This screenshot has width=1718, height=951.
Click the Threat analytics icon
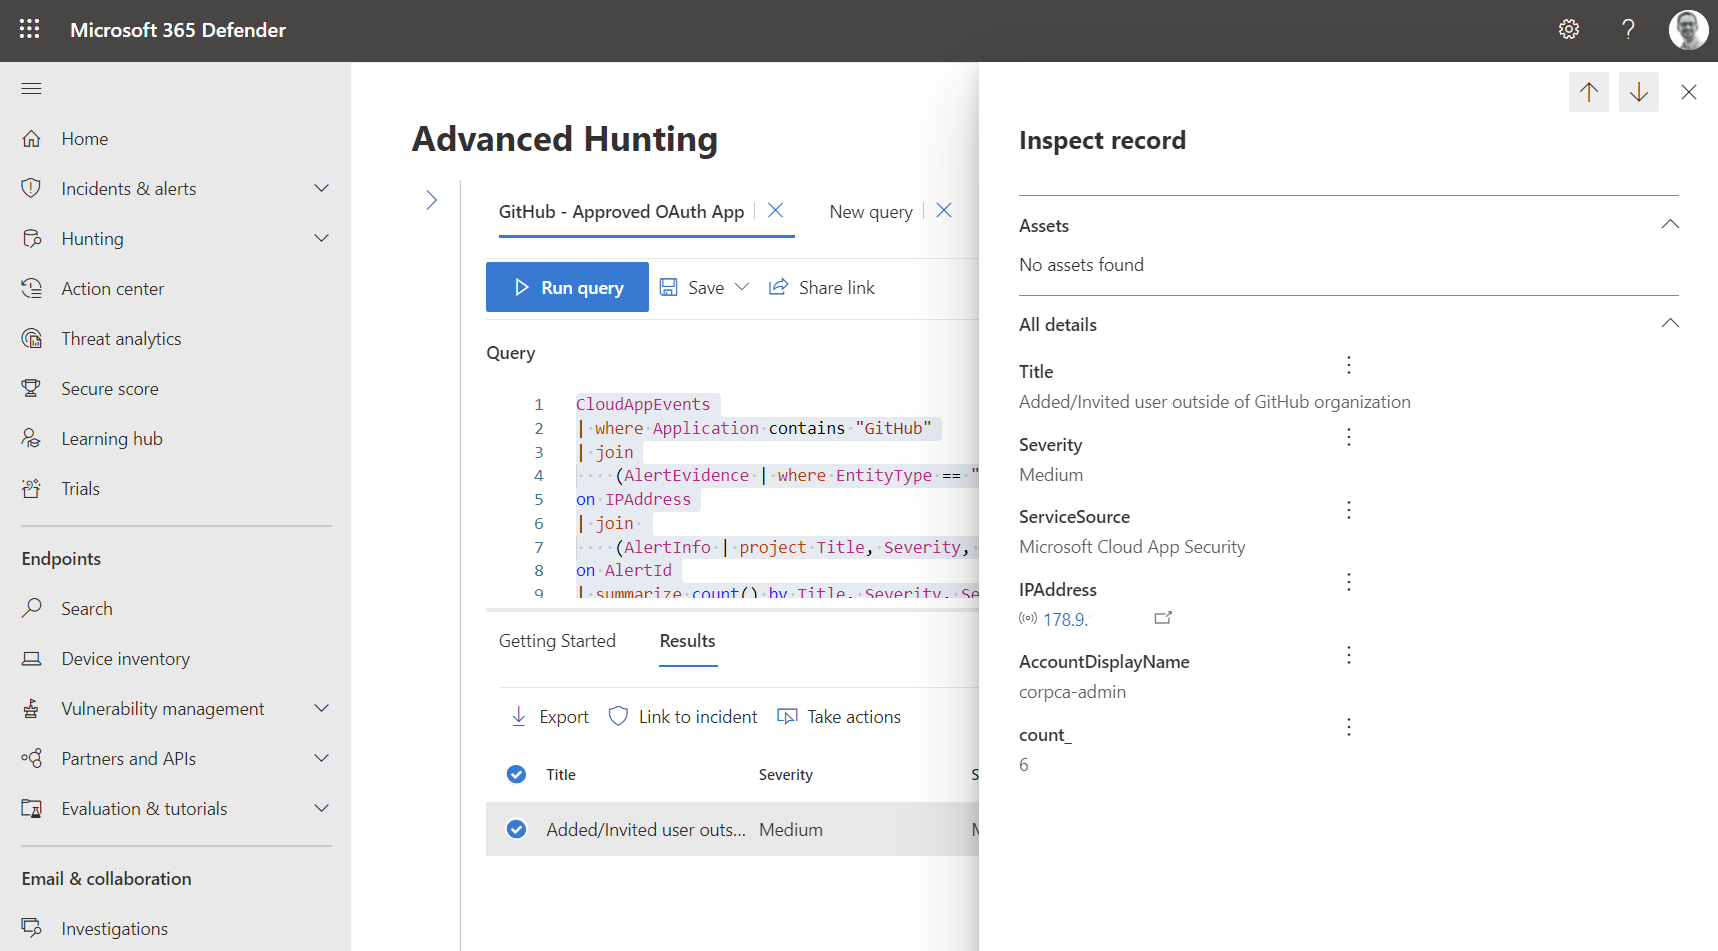(32, 338)
